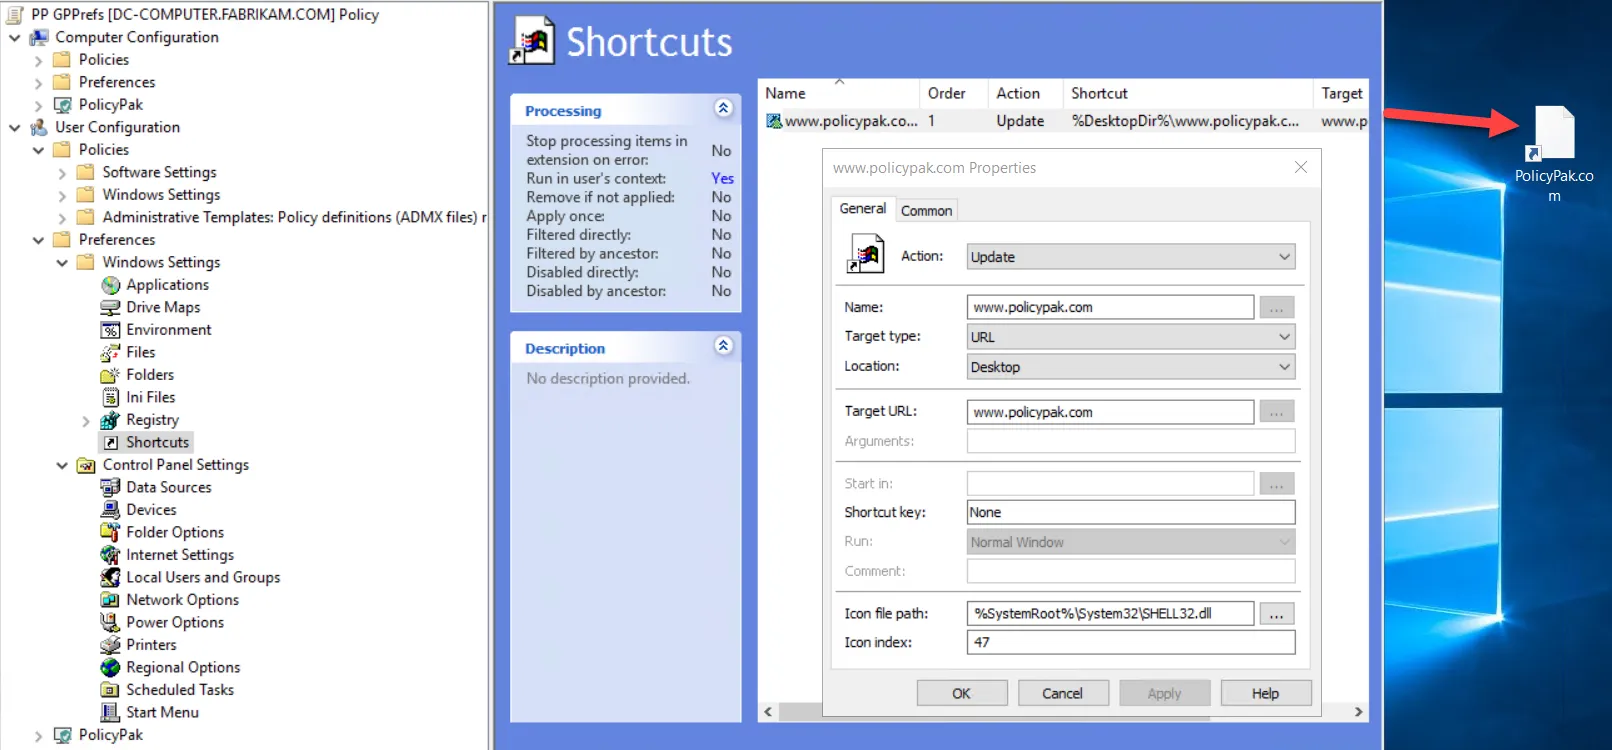Click the Data Sources icon

coord(110,487)
